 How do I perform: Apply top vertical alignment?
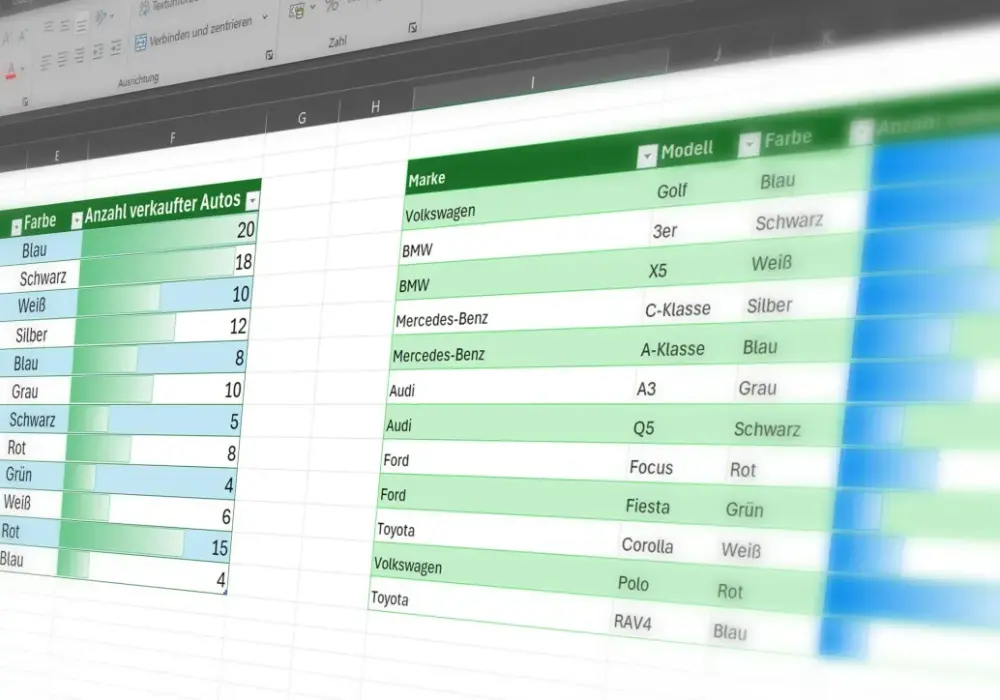(x=49, y=27)
